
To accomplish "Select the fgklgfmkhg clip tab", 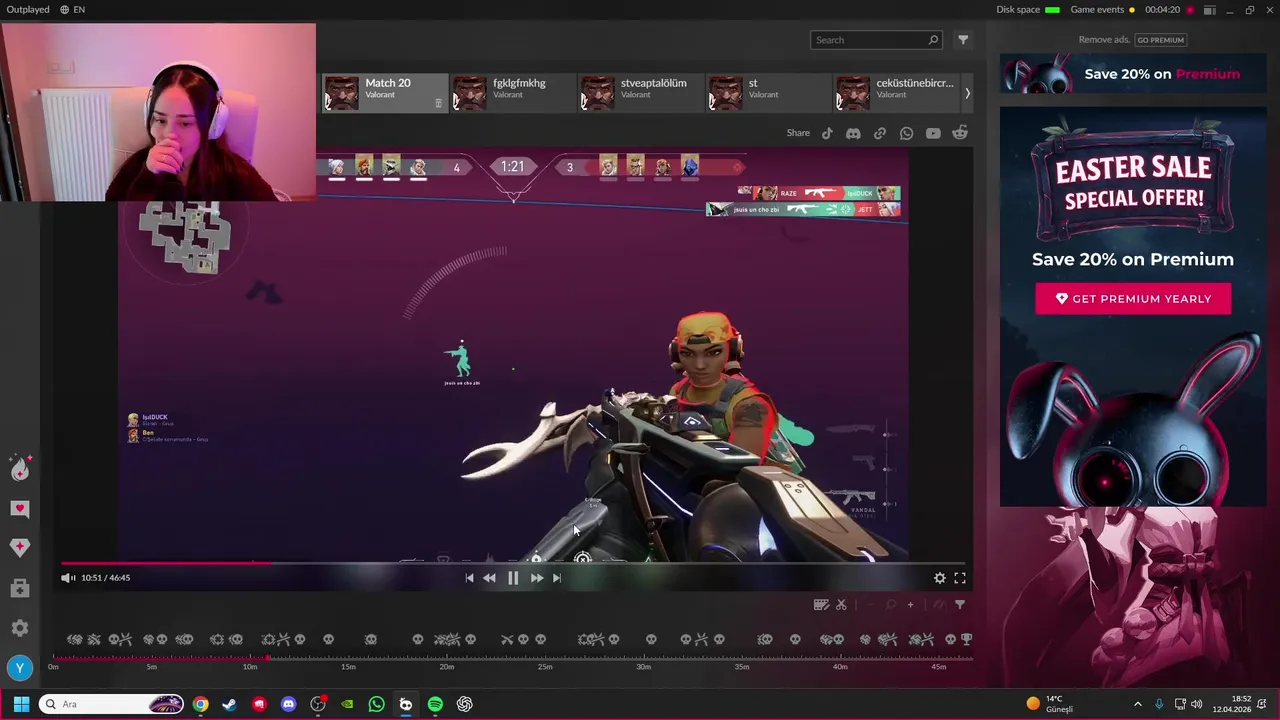I will 512,93.
